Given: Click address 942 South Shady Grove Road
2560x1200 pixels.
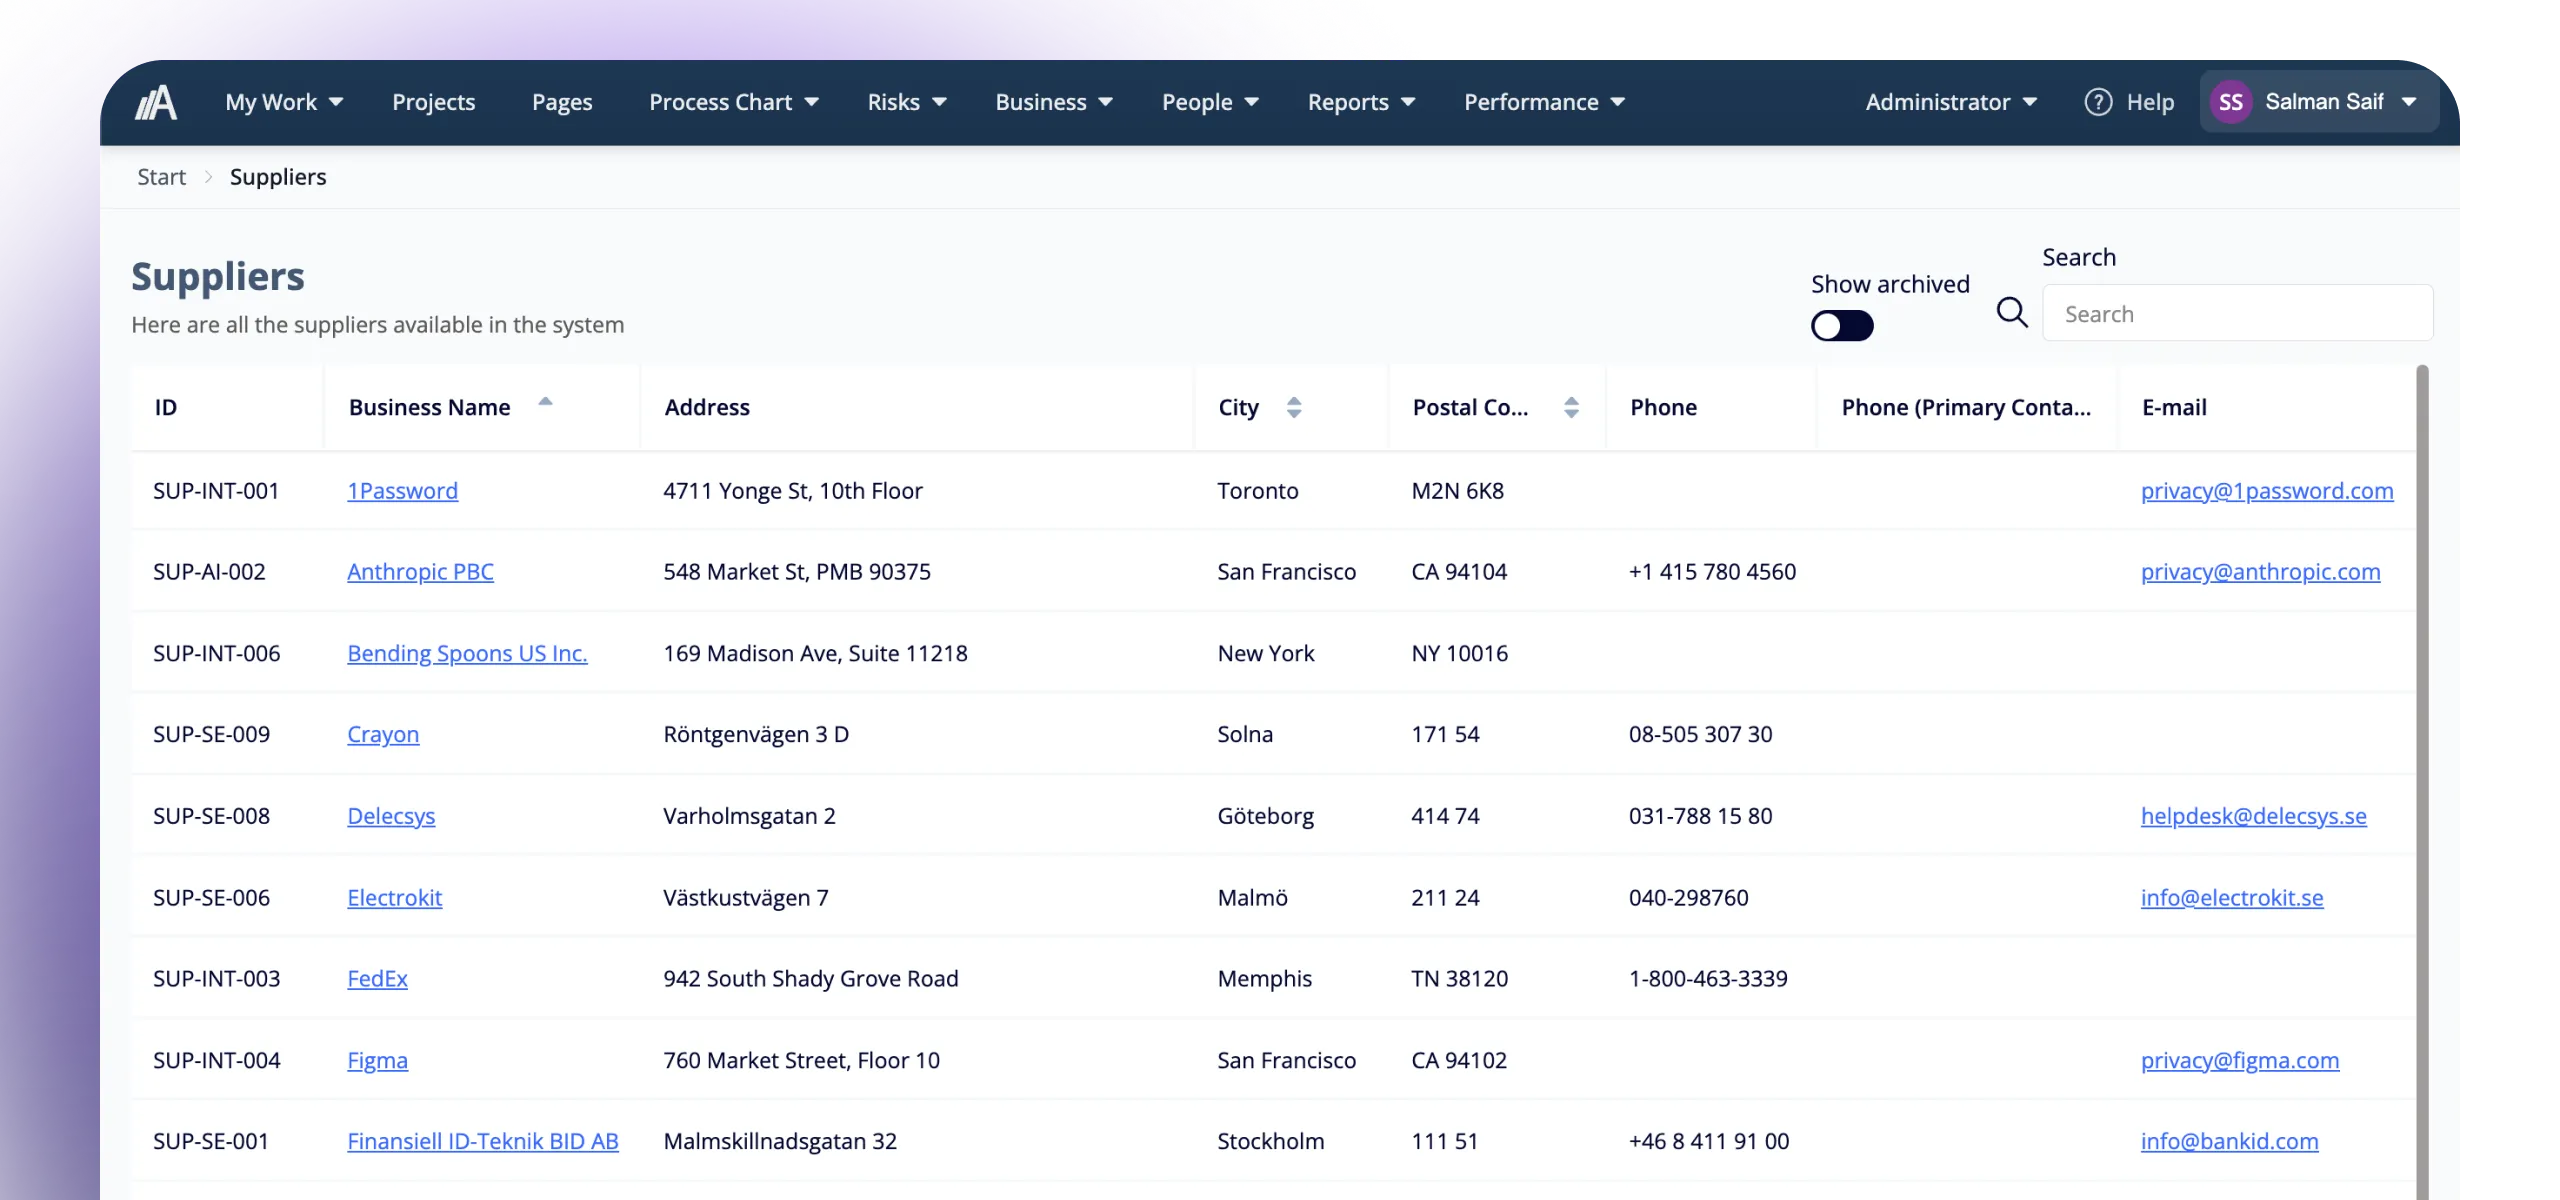Looking at the screenshot, I should (811, 979).
